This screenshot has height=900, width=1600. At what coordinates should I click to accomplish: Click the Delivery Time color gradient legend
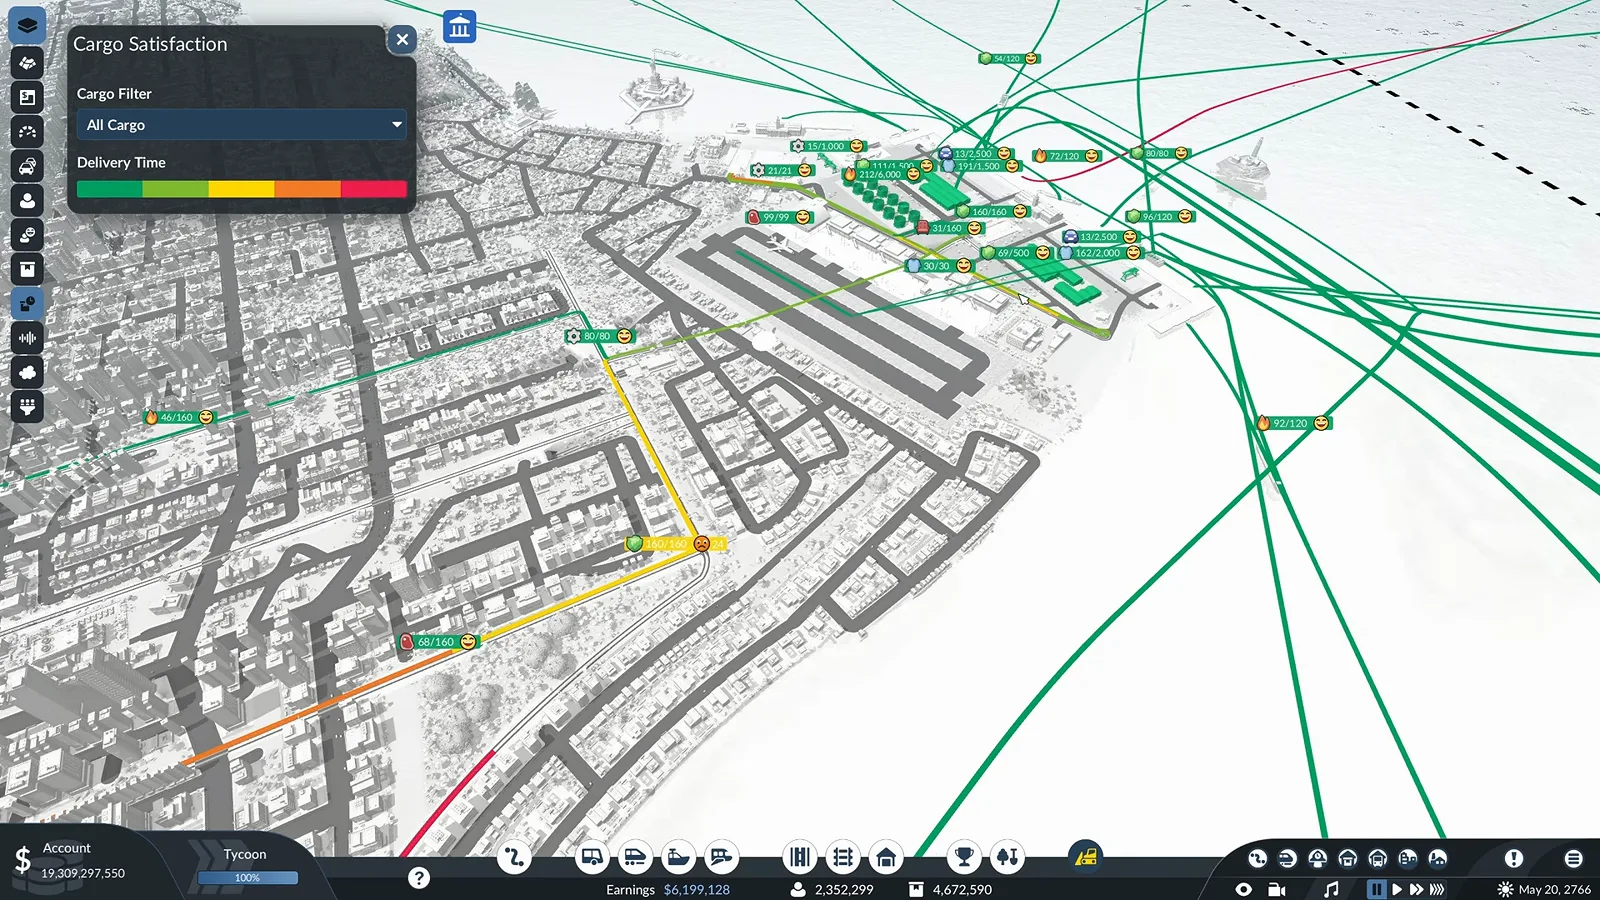pos(241,189)
